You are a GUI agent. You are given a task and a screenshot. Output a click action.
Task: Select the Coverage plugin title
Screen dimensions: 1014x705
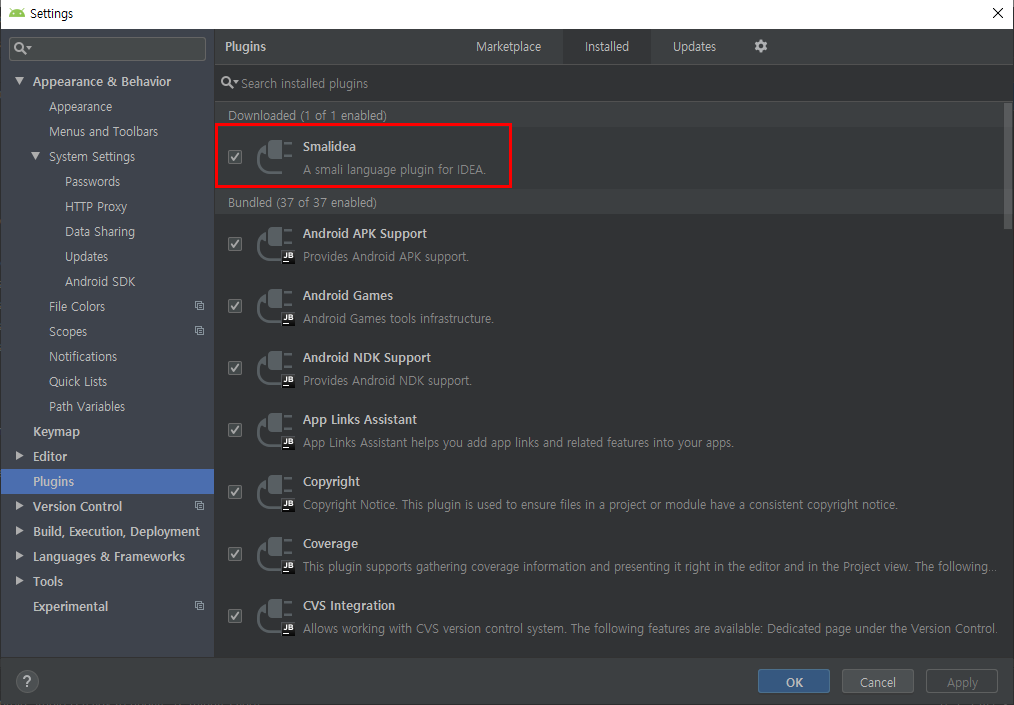click(x=330, y=543)
